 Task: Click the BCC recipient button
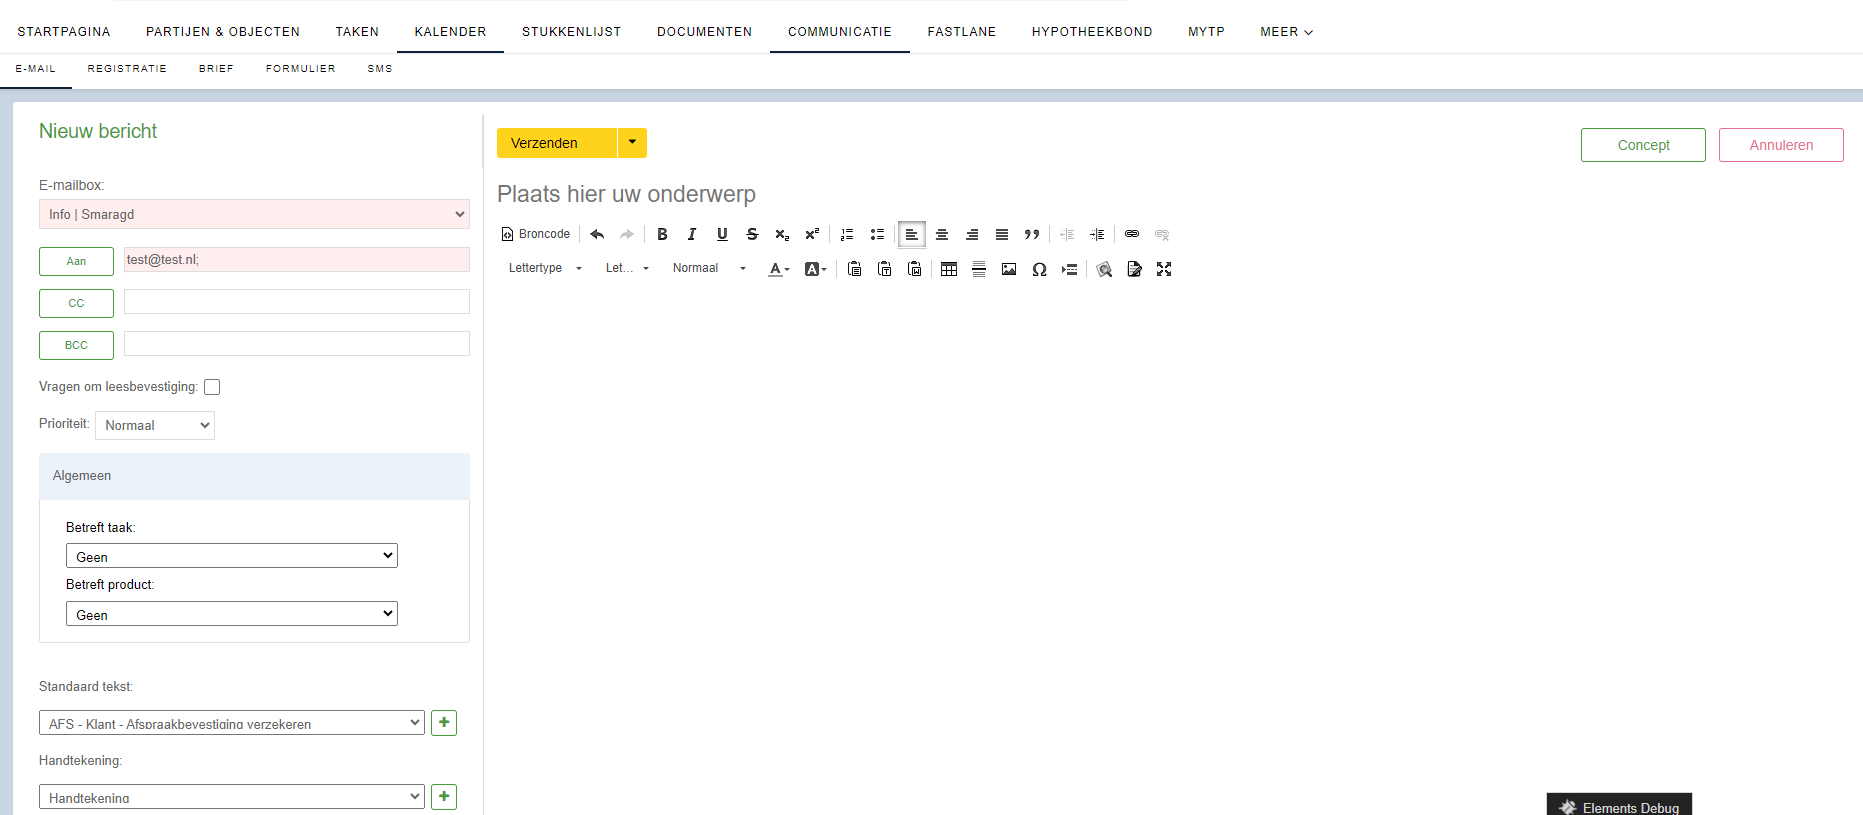tap(76, 345)
